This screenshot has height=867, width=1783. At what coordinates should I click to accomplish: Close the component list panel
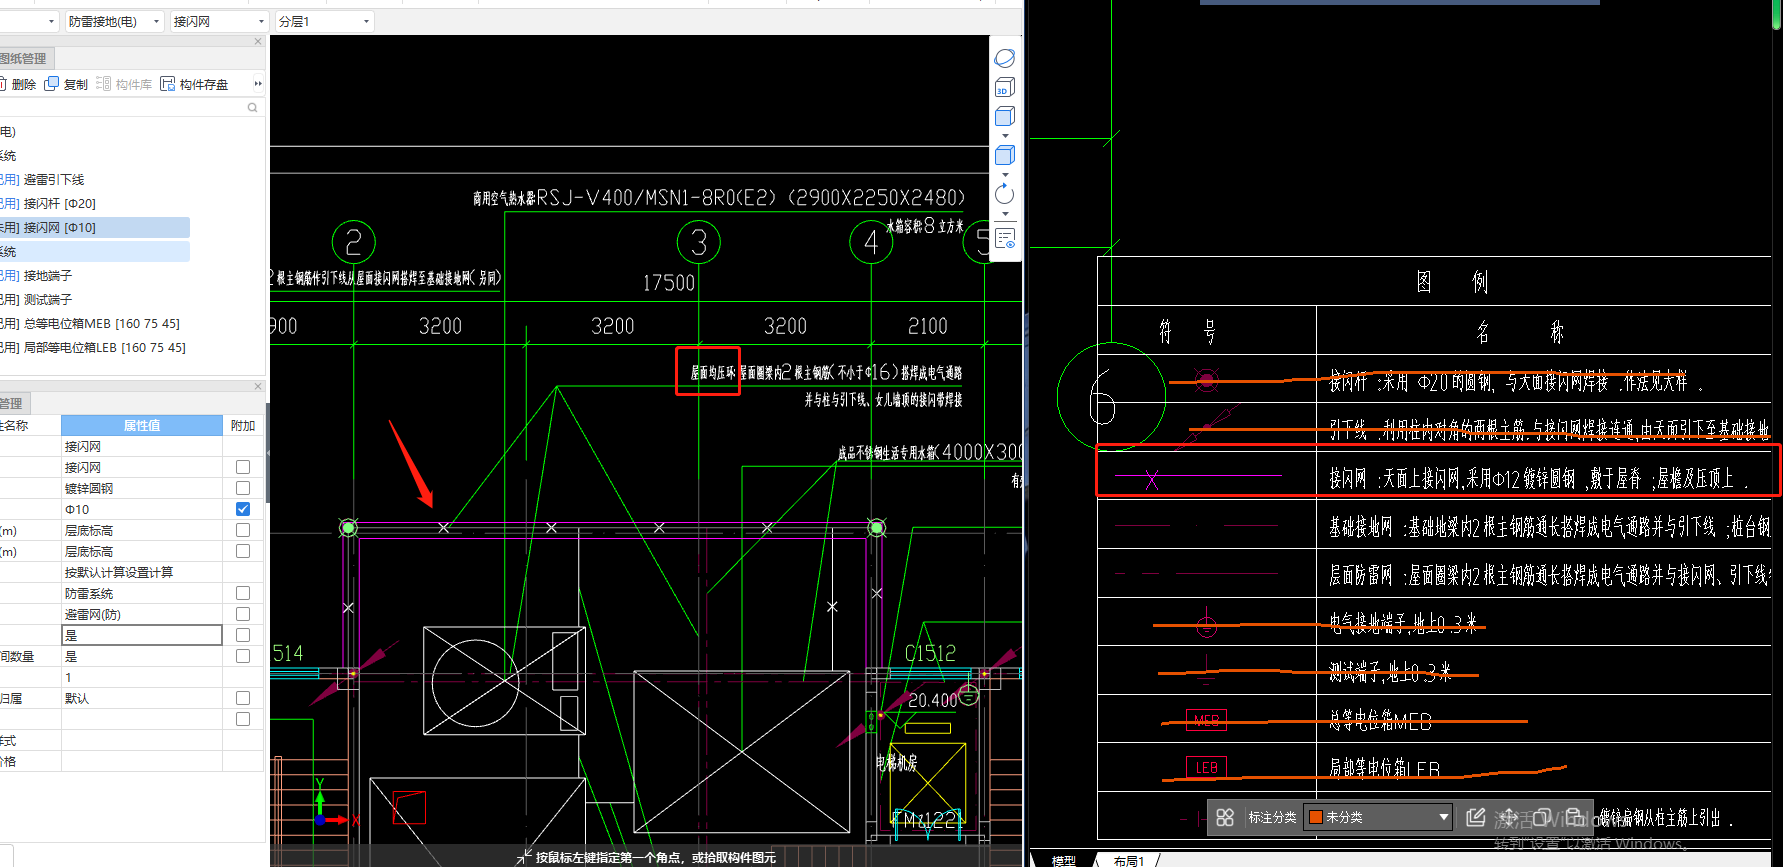258,42
